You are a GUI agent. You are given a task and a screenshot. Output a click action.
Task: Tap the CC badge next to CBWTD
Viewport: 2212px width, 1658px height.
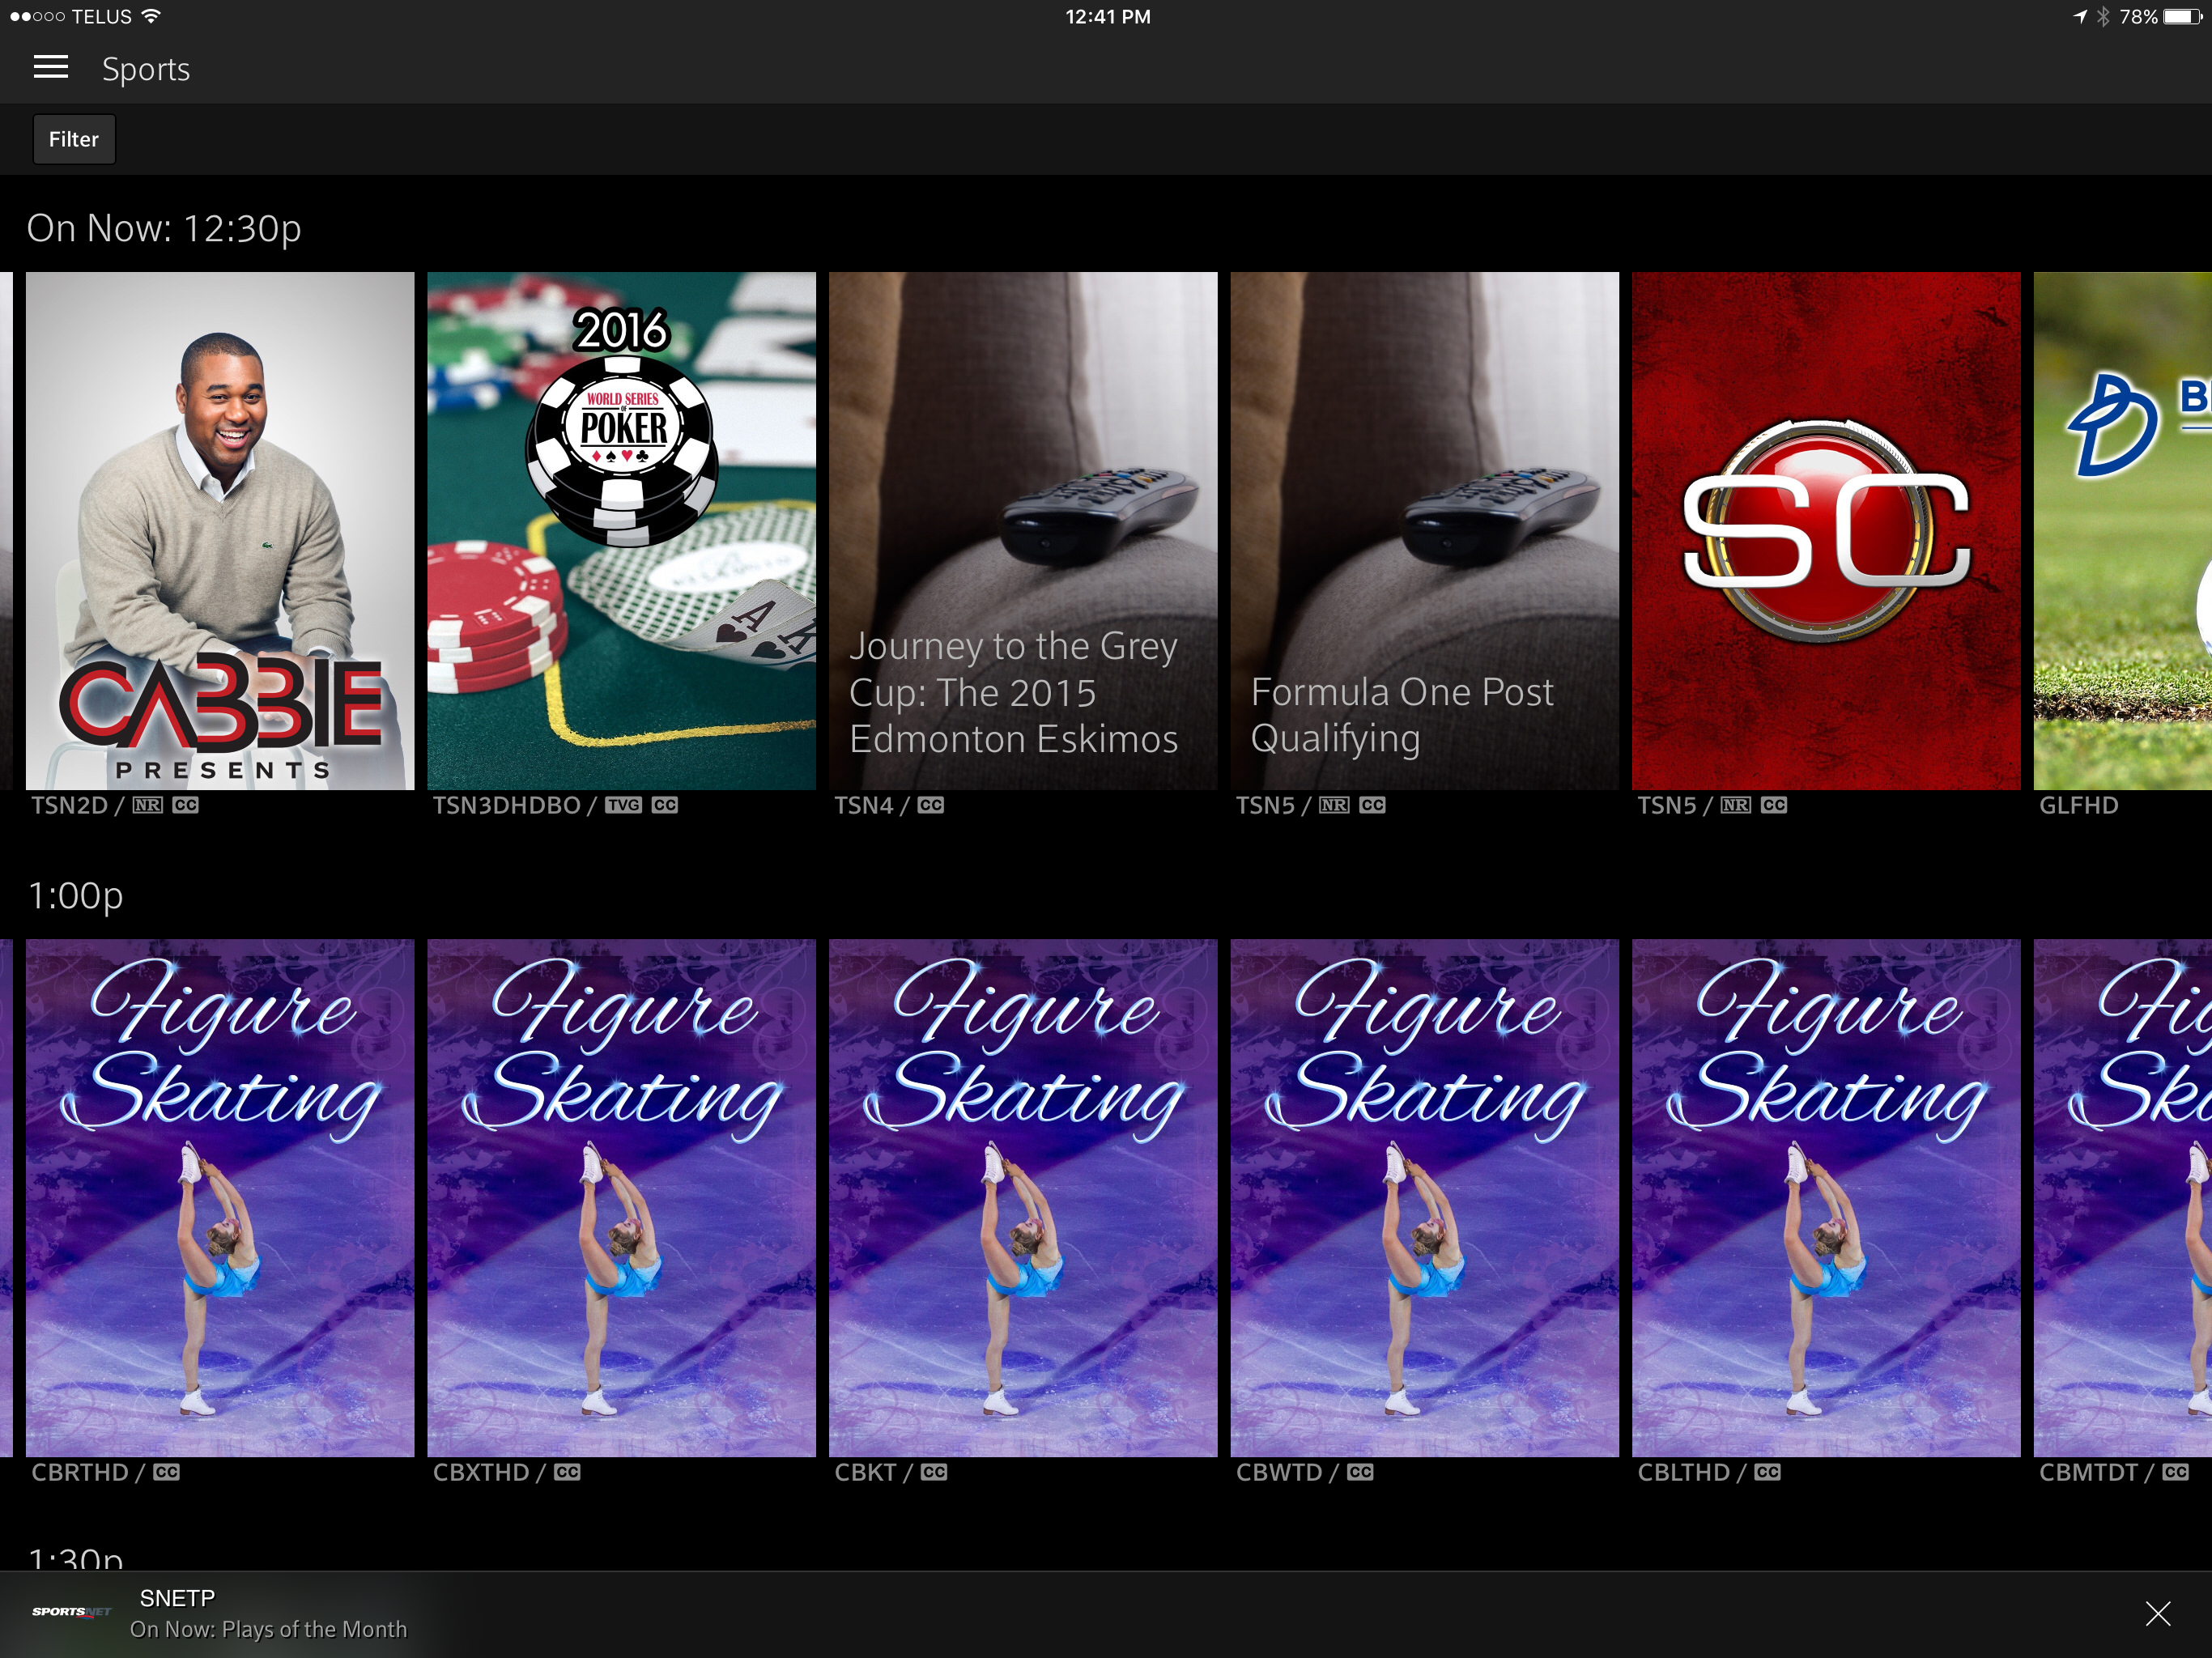[1360, 1472]
